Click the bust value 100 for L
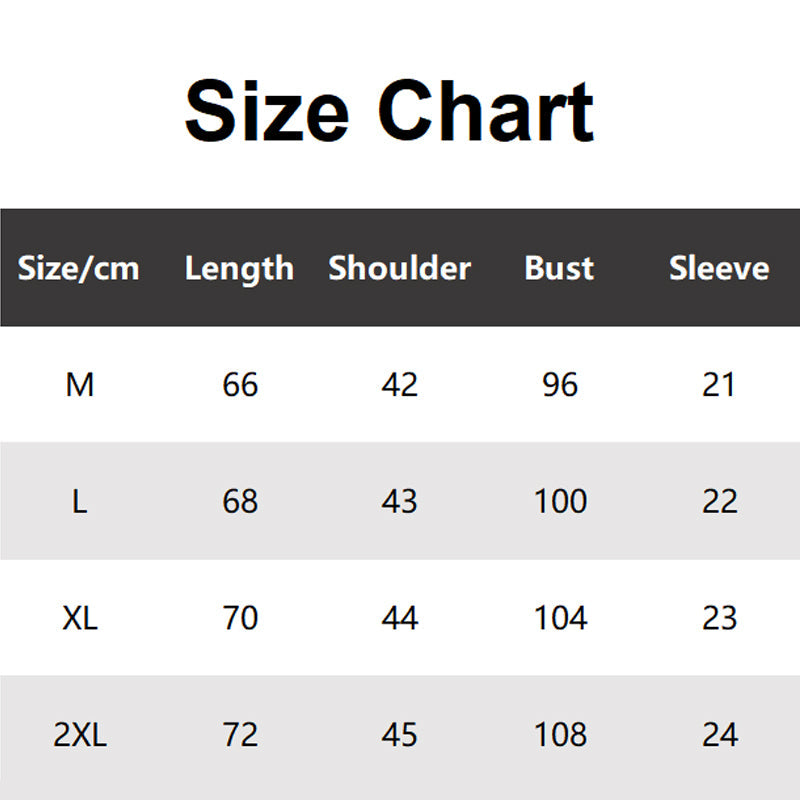The image size is (800, 800). [x=560, y=501]
